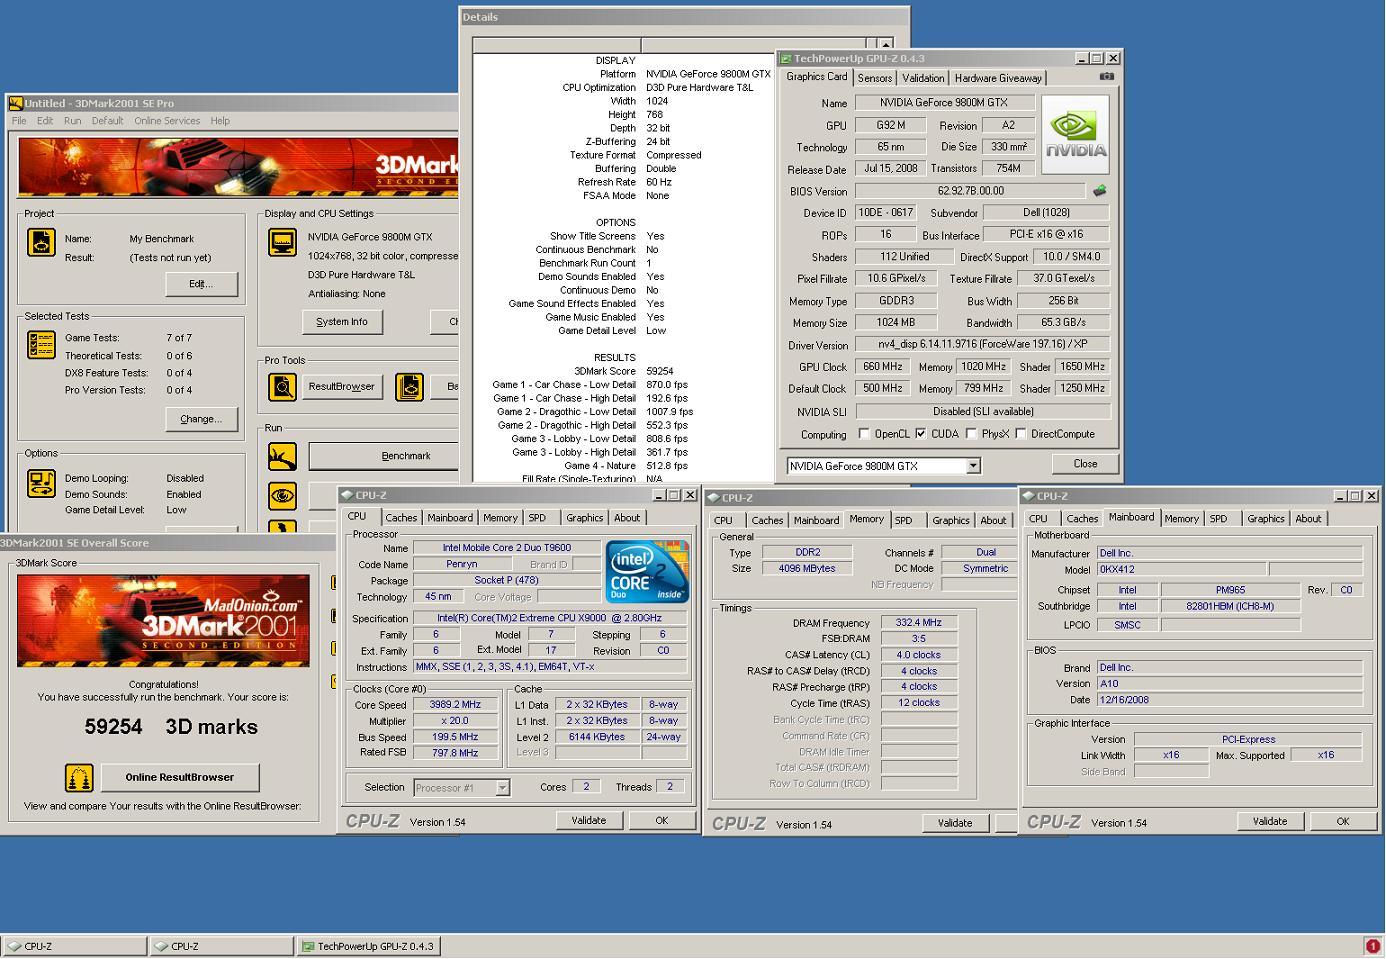Click the Core Speed value 3989.2 MHz
Viewport: 1386px width, 959px height.
(455, 705)
